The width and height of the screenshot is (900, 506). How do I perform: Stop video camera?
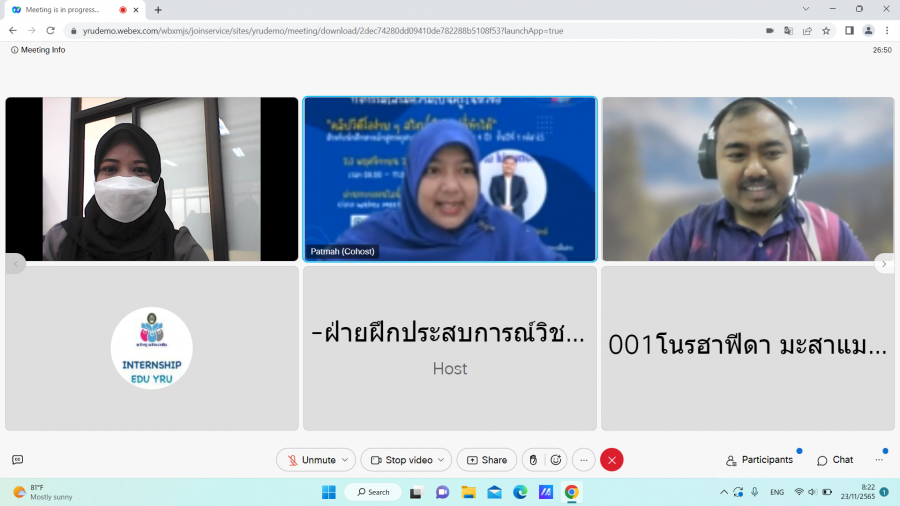(403, 460)
